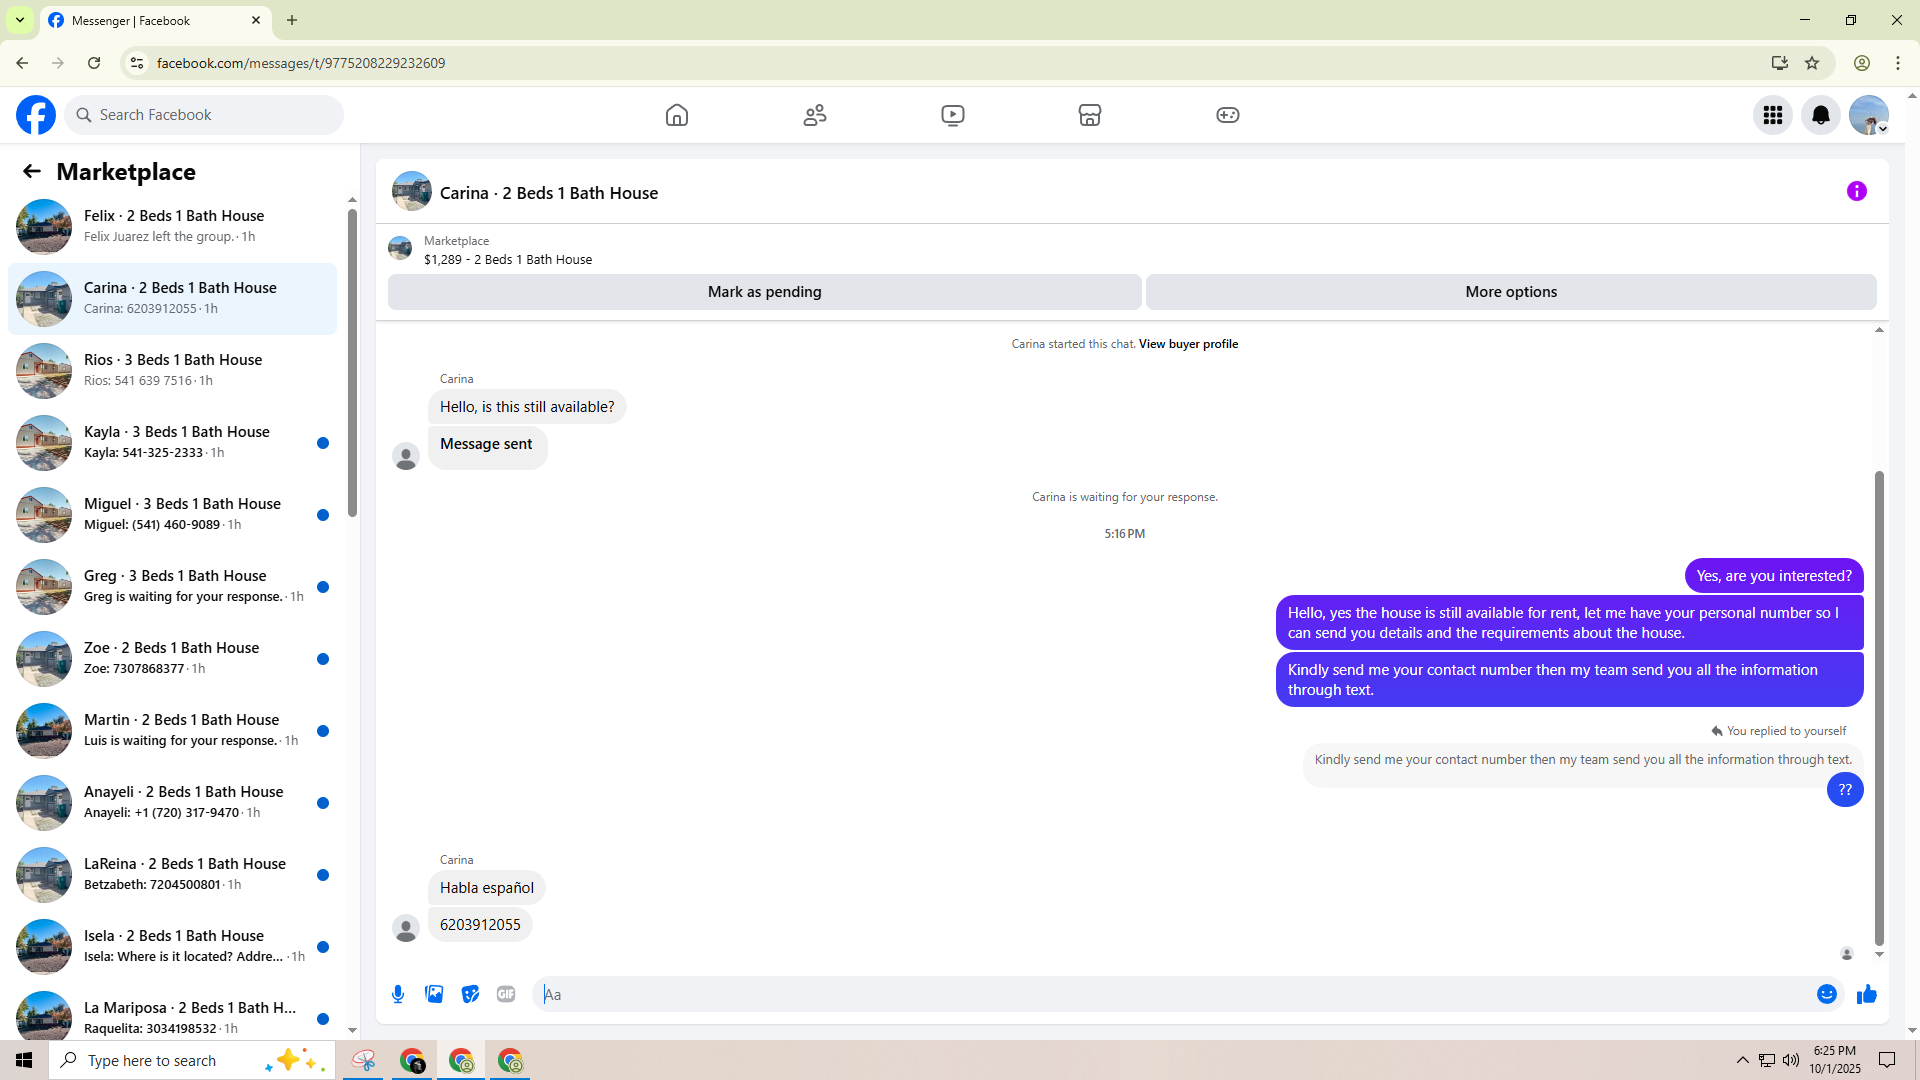Send a thumbs-up like
1920x1080 pixels.
pos(1867,994)
